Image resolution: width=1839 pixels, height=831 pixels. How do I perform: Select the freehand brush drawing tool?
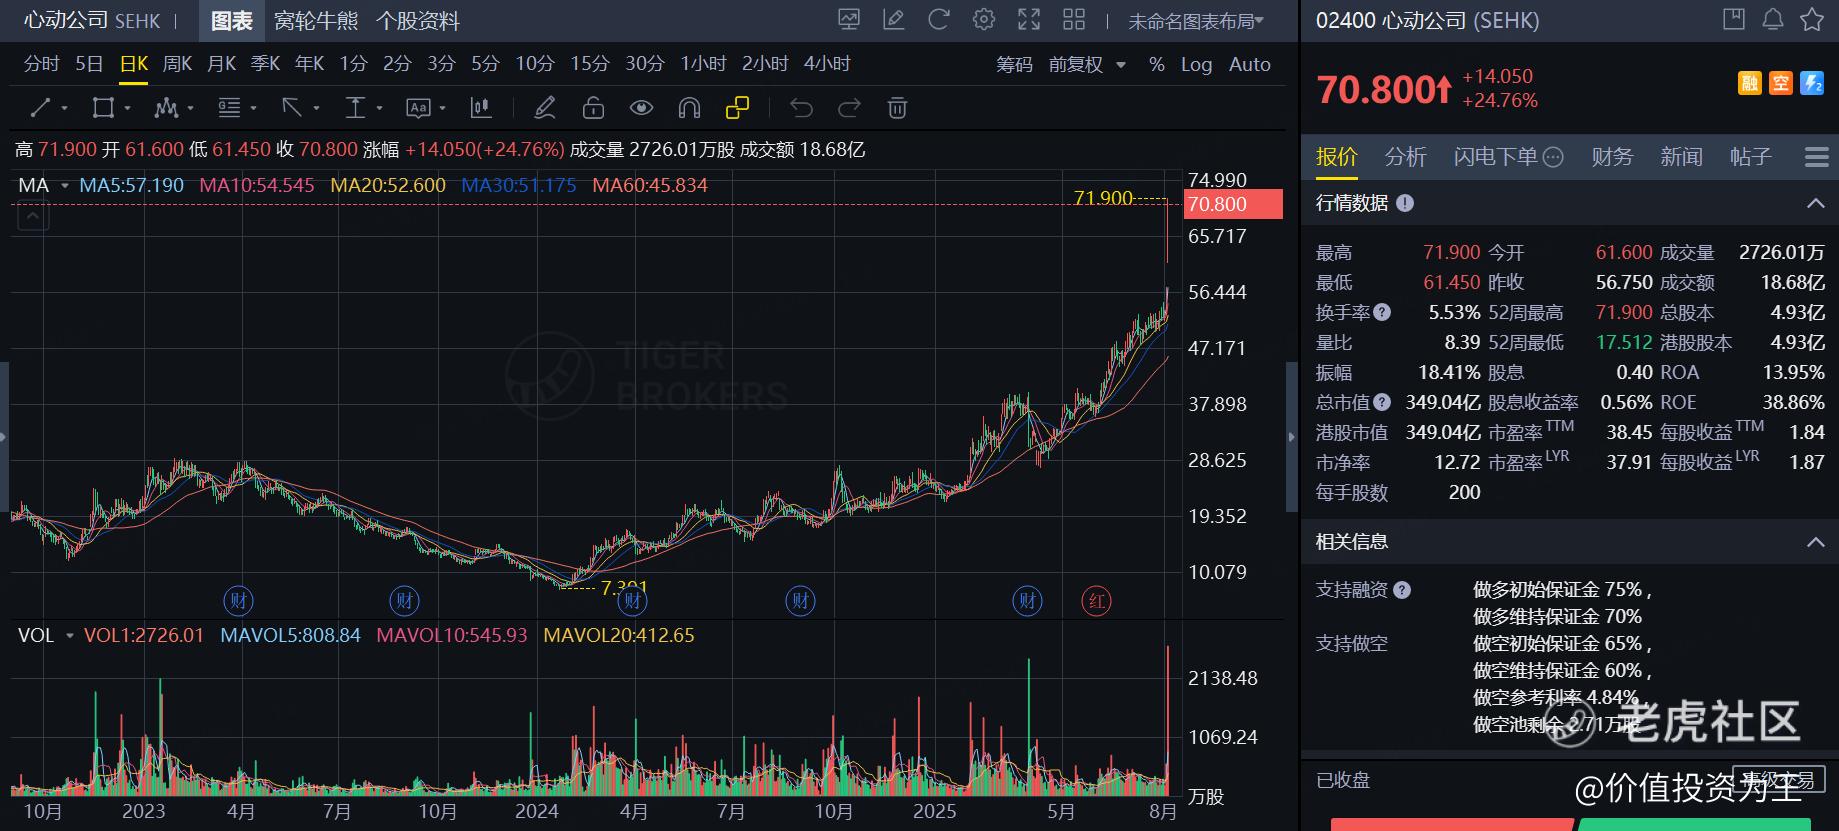point(544,107)
